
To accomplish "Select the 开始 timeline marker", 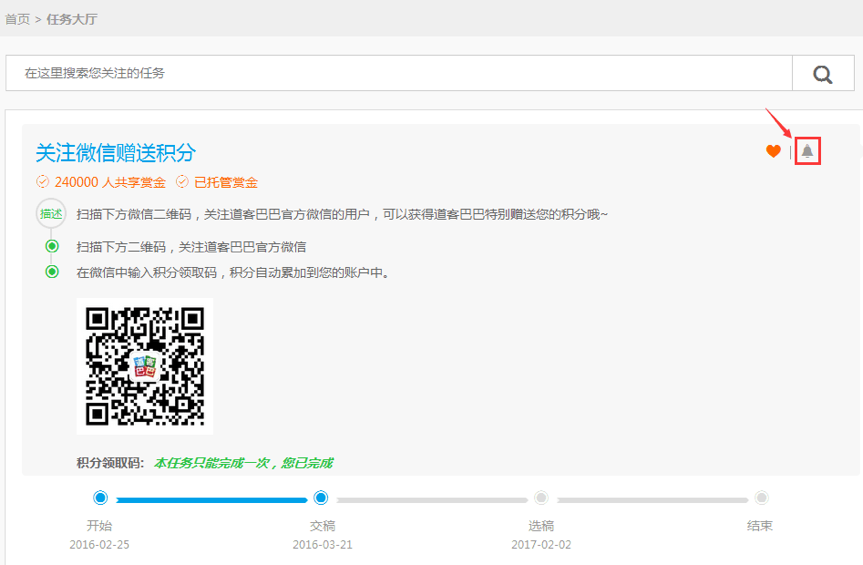I will (100, 498).
